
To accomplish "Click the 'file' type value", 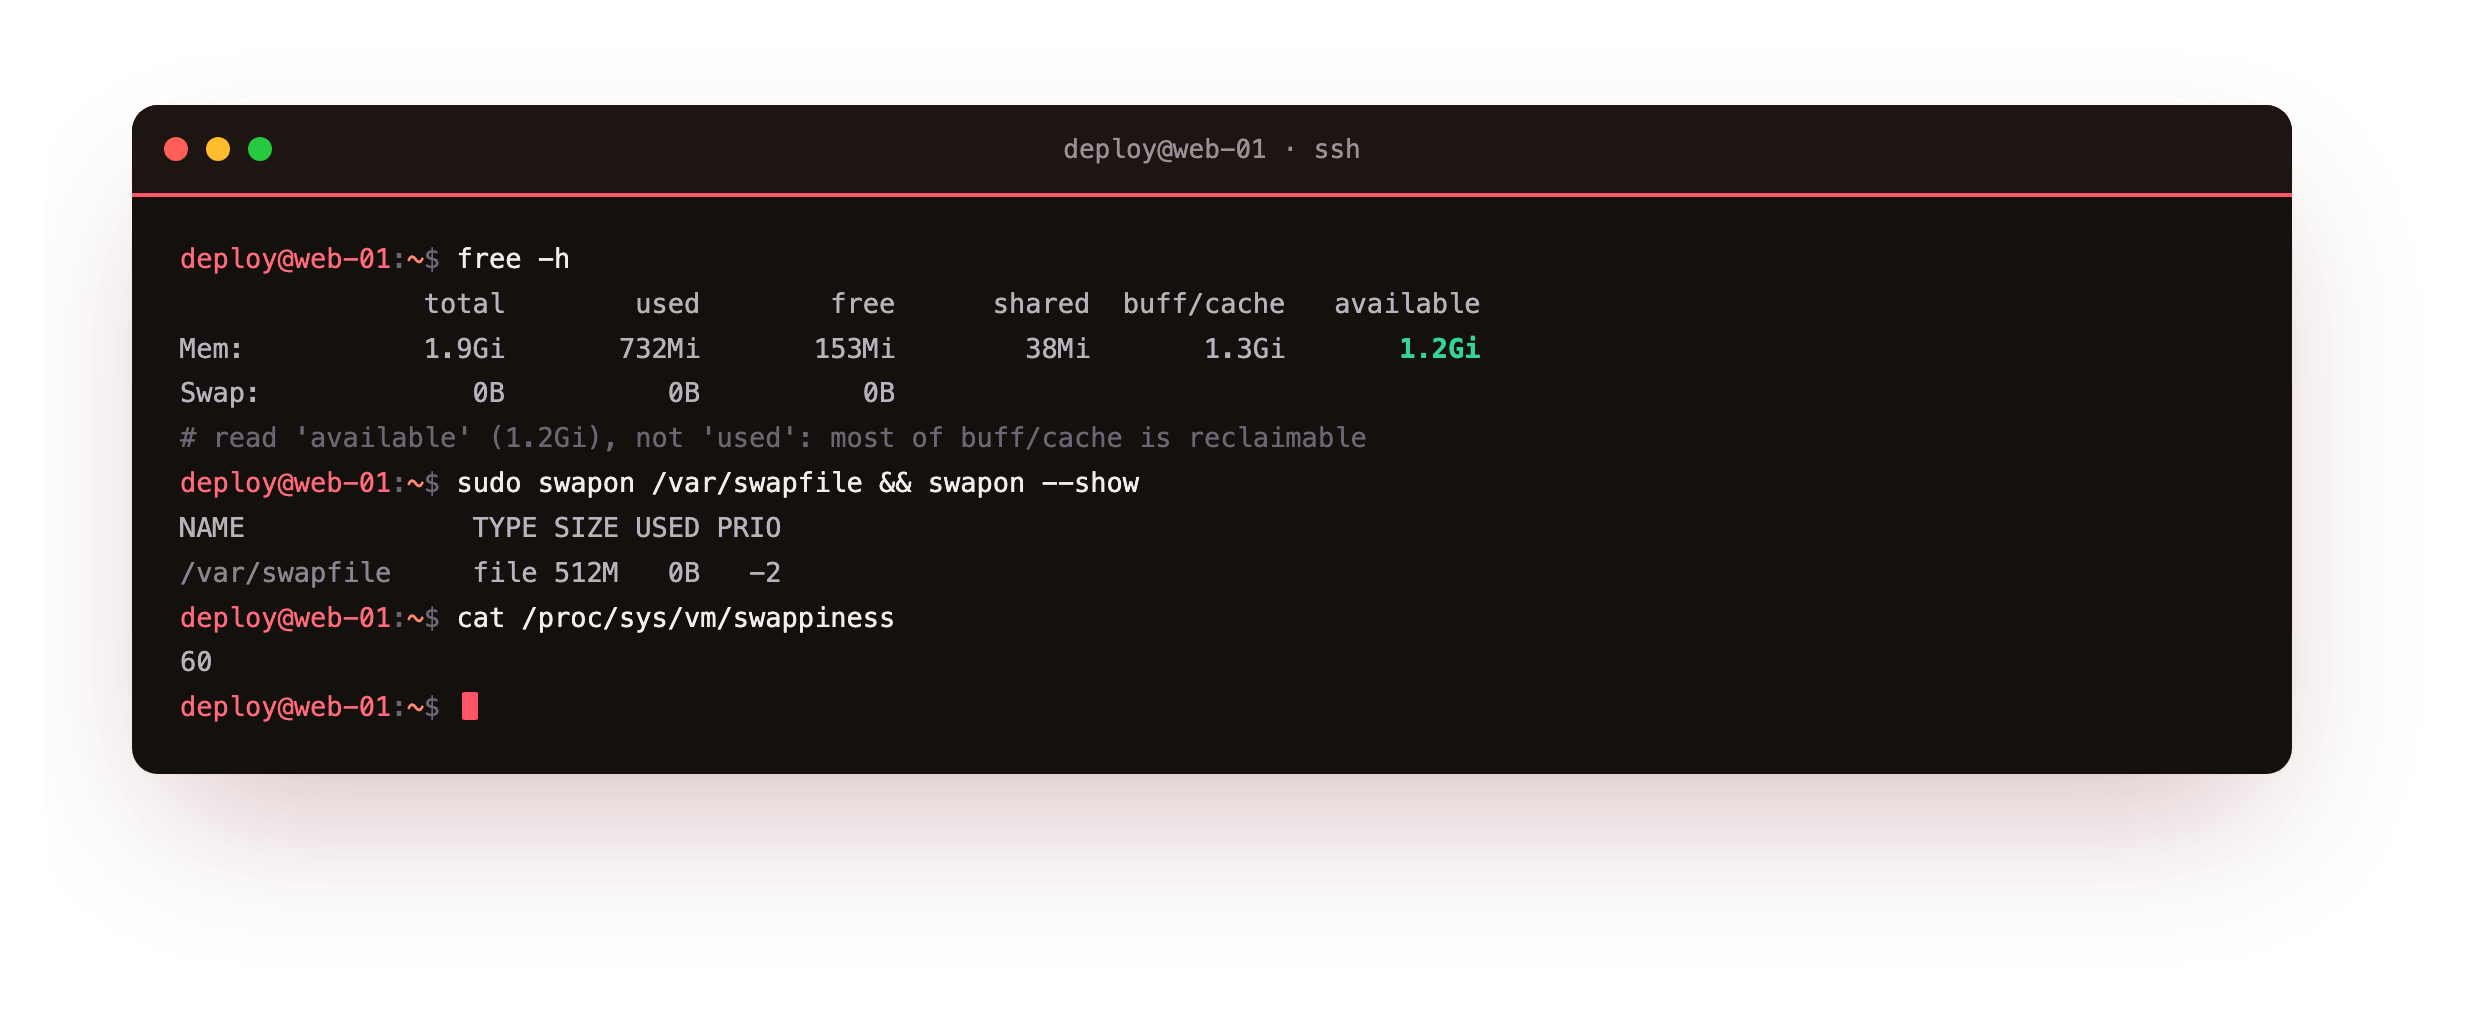I will pos(504,572).
